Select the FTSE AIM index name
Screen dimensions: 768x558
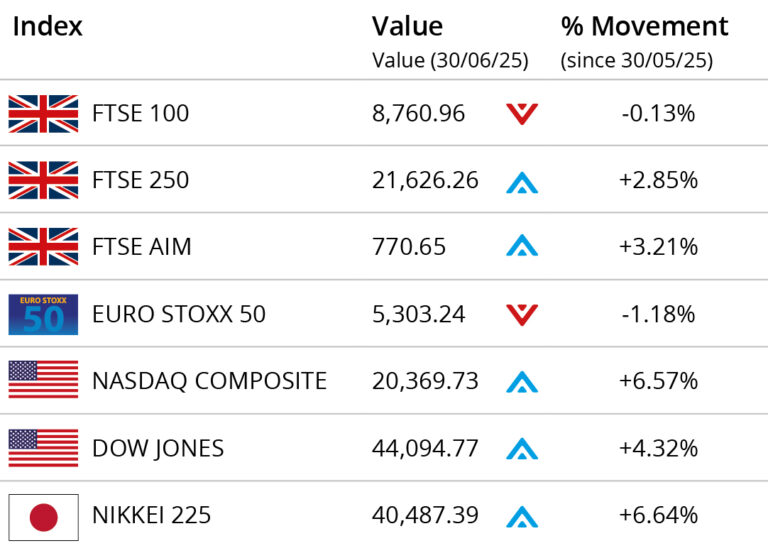[141, 247]
